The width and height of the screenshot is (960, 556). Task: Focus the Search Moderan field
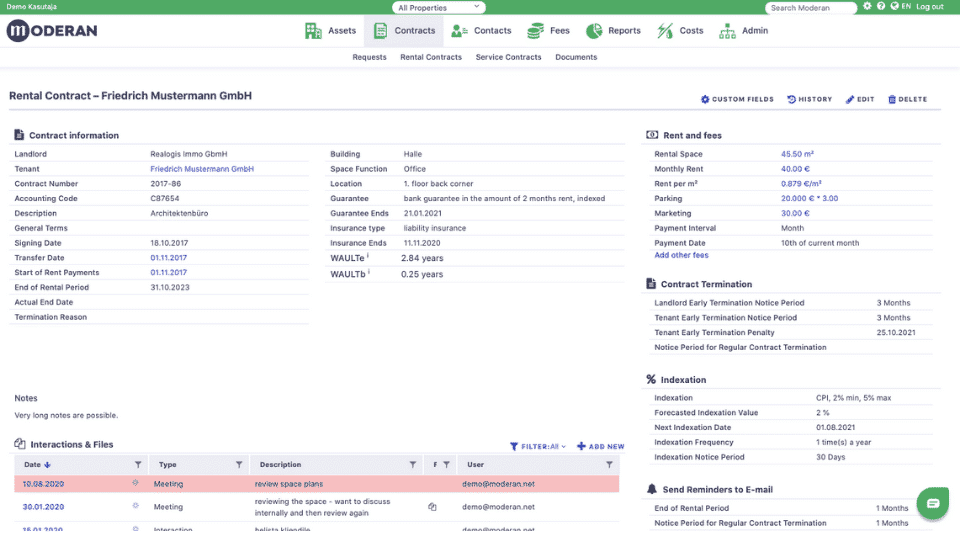(x=811, y=8)
